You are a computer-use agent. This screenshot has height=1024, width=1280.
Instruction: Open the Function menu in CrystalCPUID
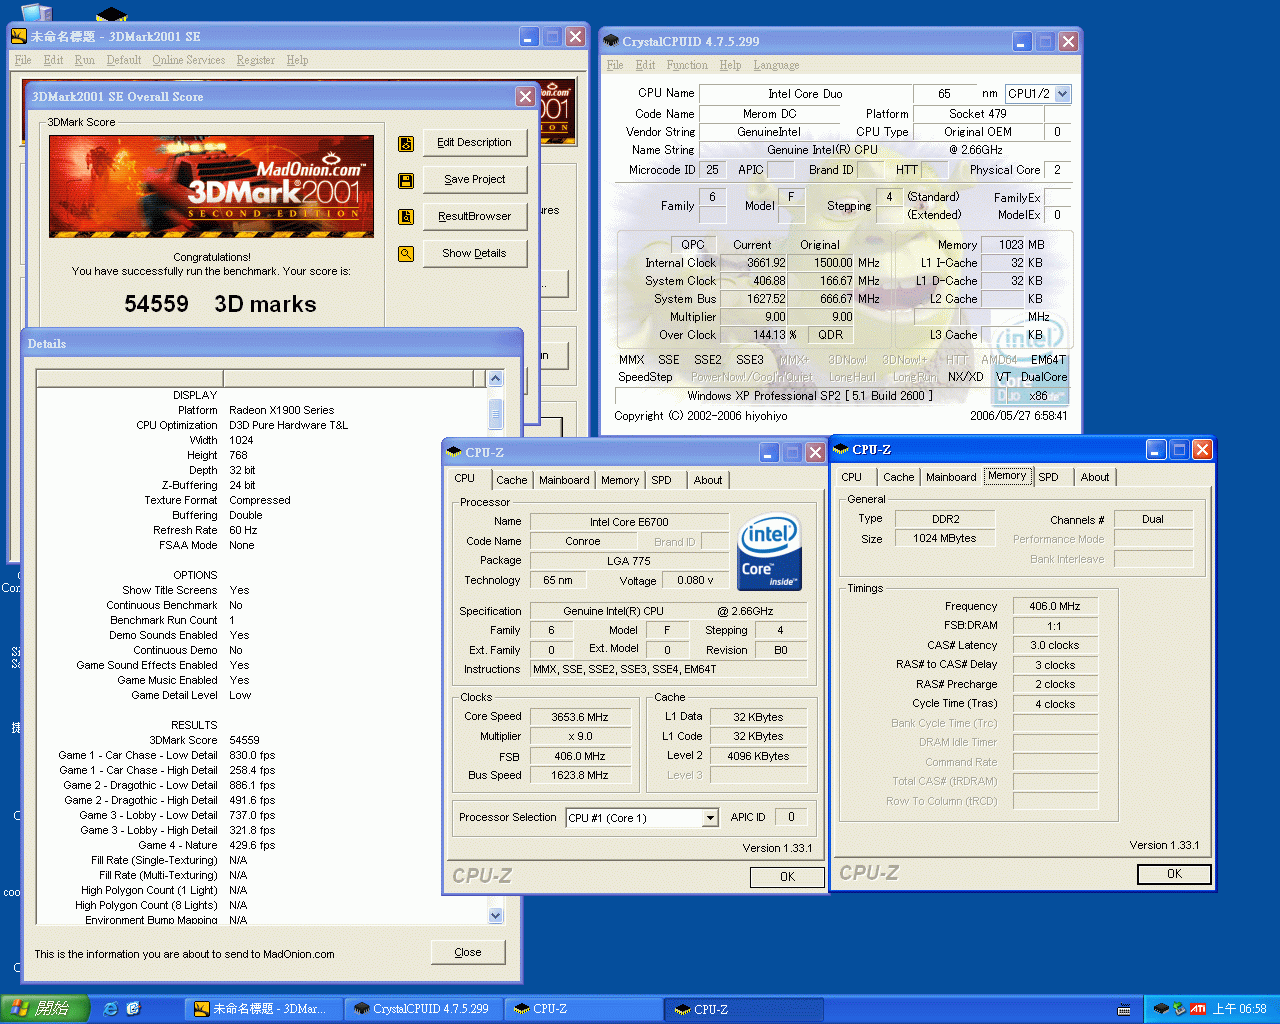click(x=687, y=65)
